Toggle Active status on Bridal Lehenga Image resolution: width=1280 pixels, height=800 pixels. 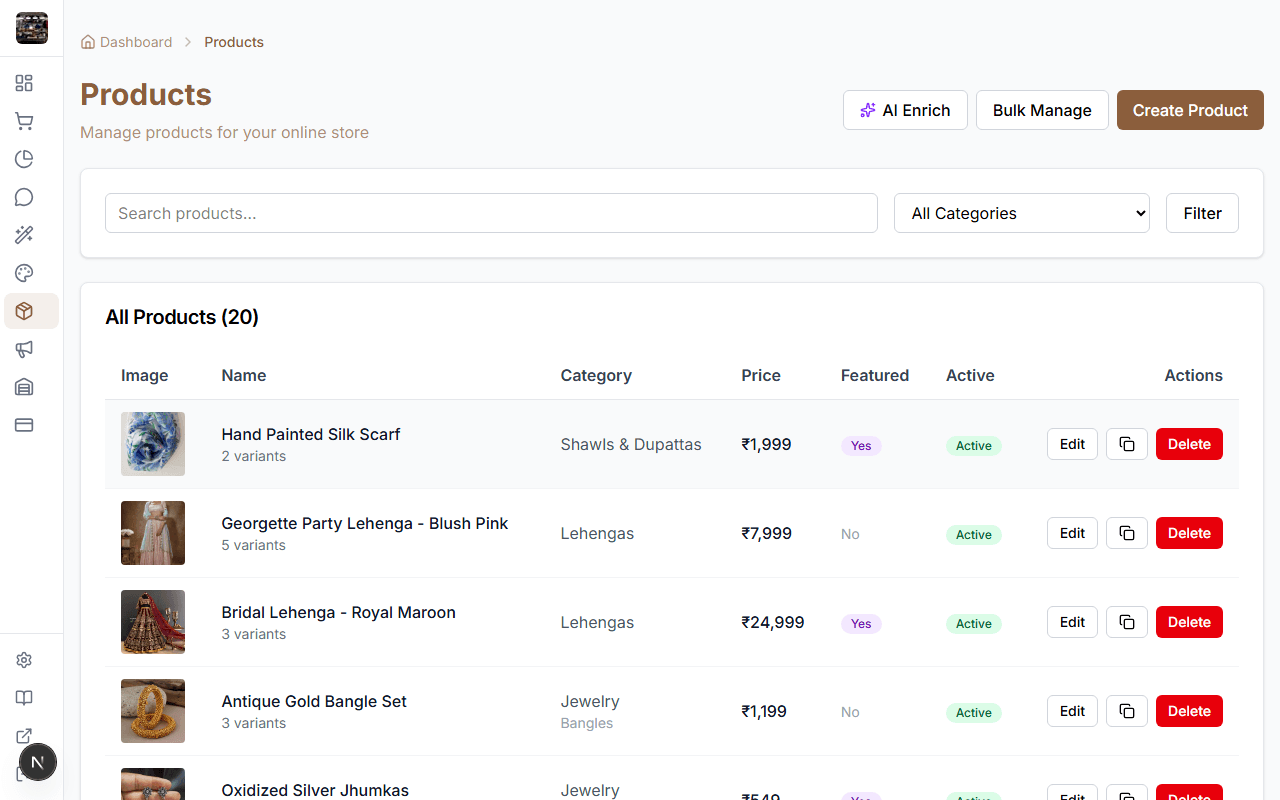tap(973, 623)
